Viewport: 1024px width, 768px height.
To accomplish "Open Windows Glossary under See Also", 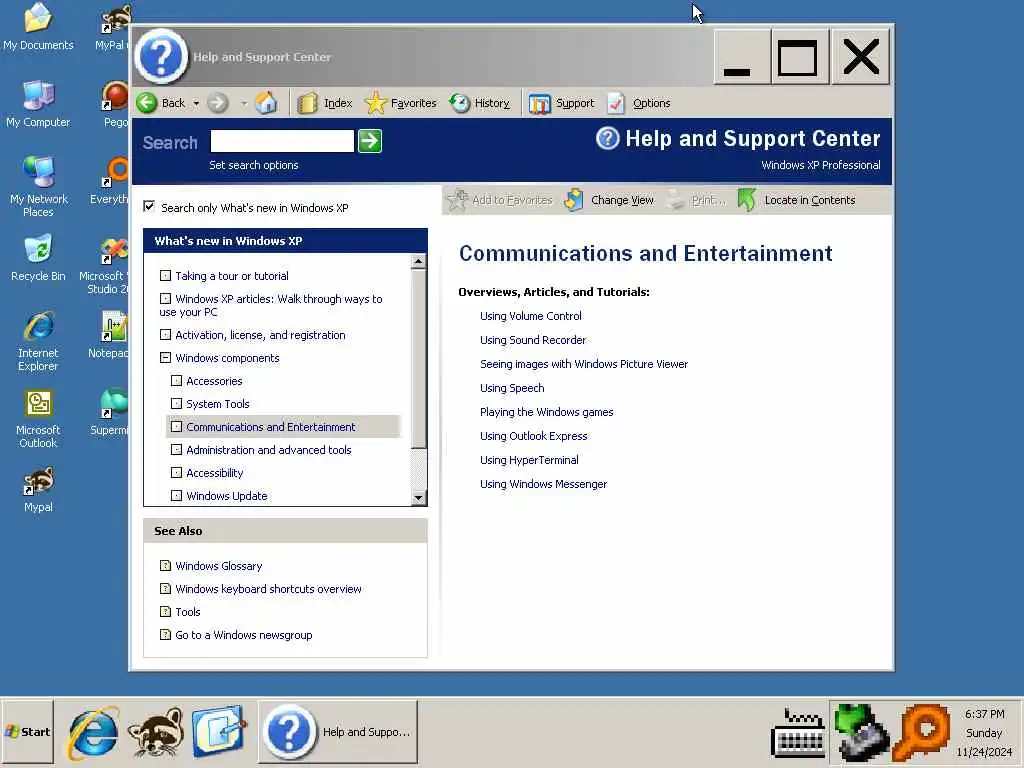I will click(x=218, y=566).
